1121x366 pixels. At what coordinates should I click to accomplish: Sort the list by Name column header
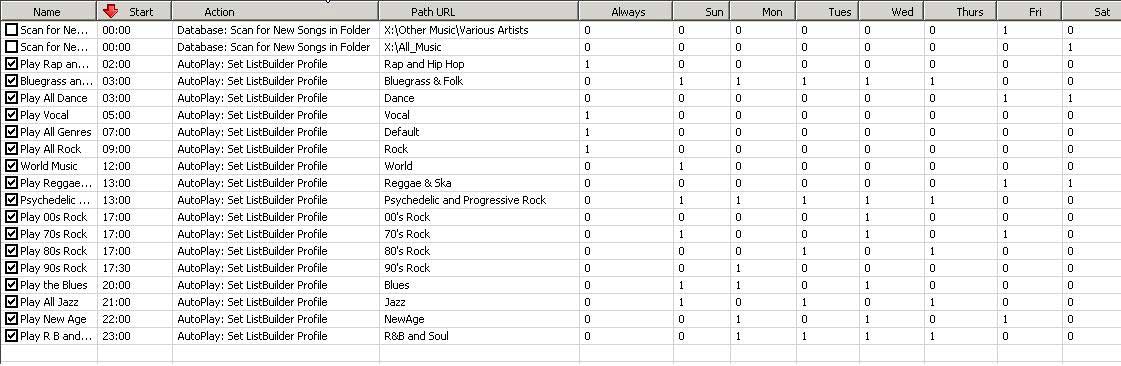(x=48, y=11)
